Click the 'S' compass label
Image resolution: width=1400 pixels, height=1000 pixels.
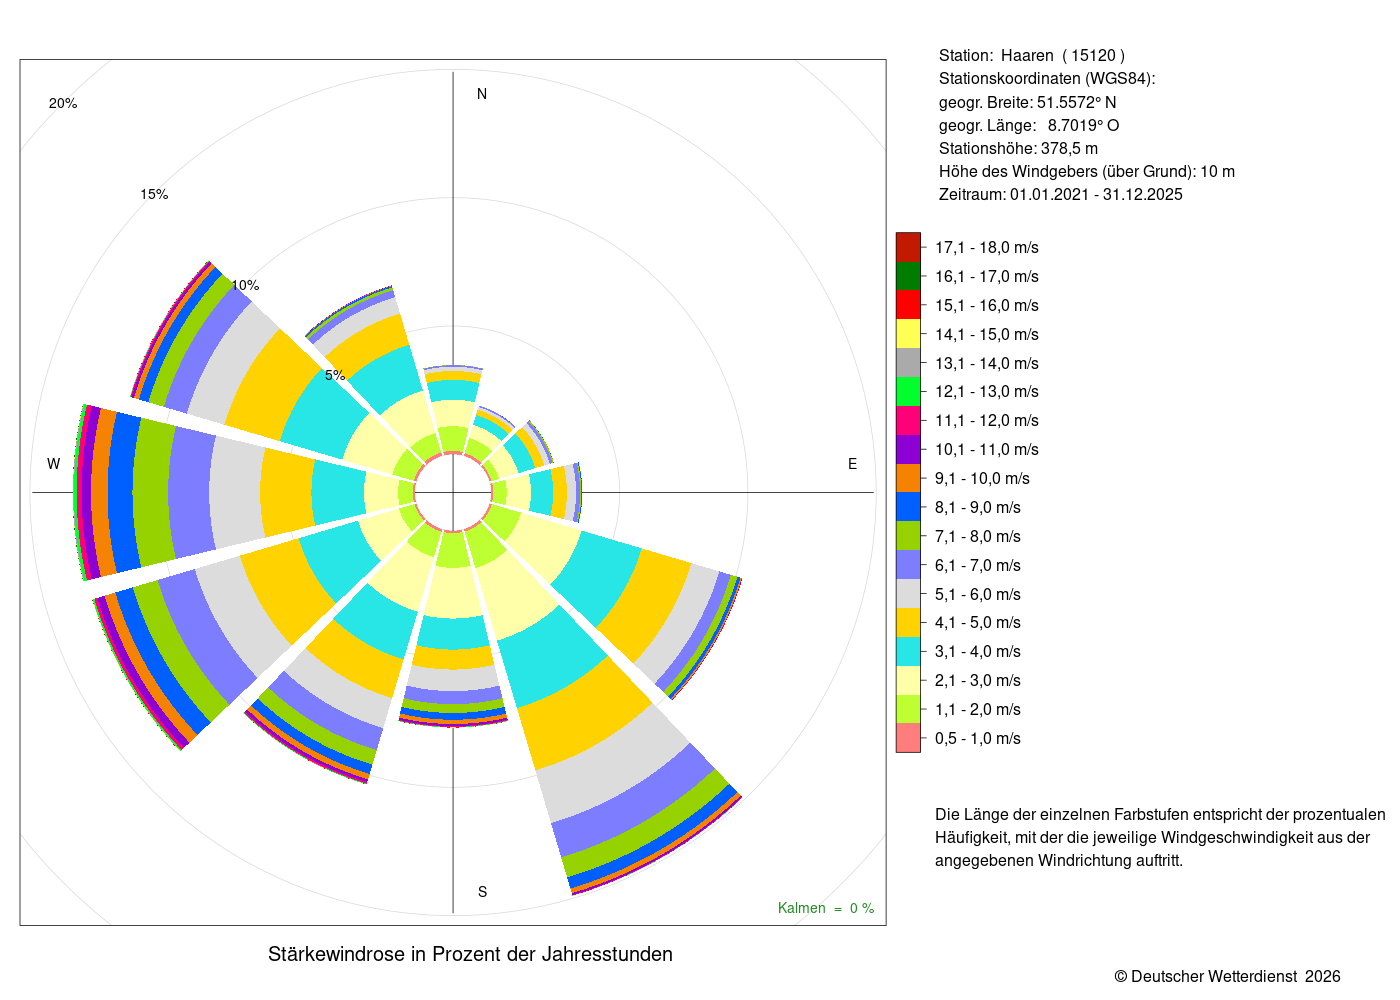[482, 892]
